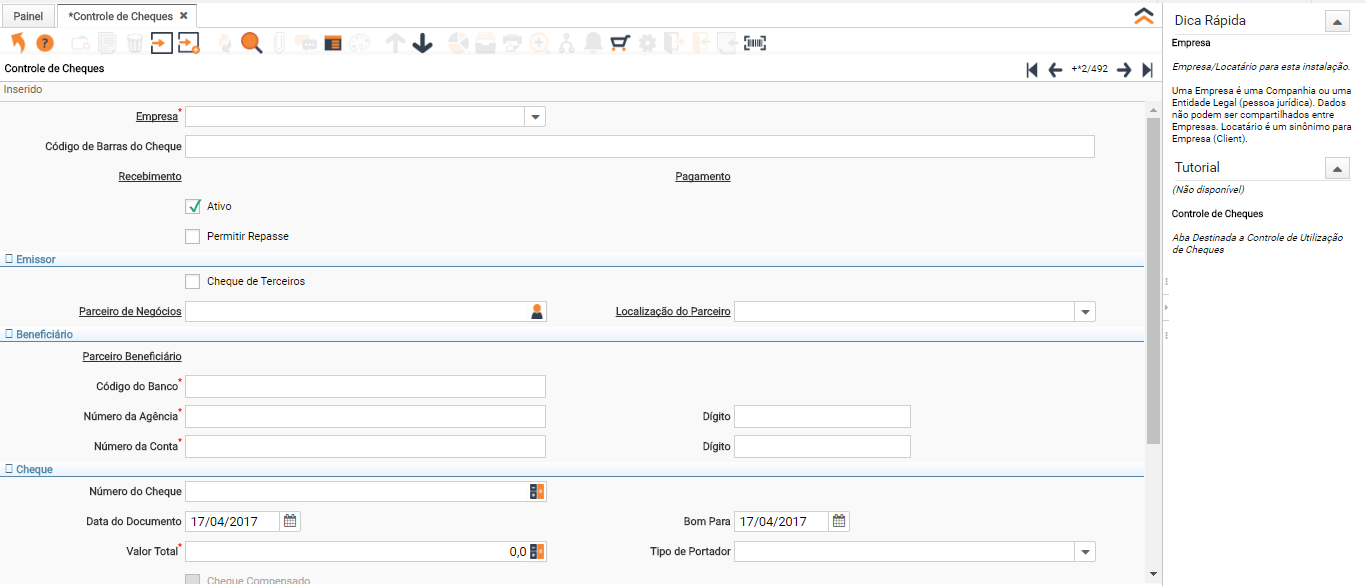This screenshot has height=586, width=1366.
Task: Open Help via the question mark icon
Action: (x=45, y=43)
